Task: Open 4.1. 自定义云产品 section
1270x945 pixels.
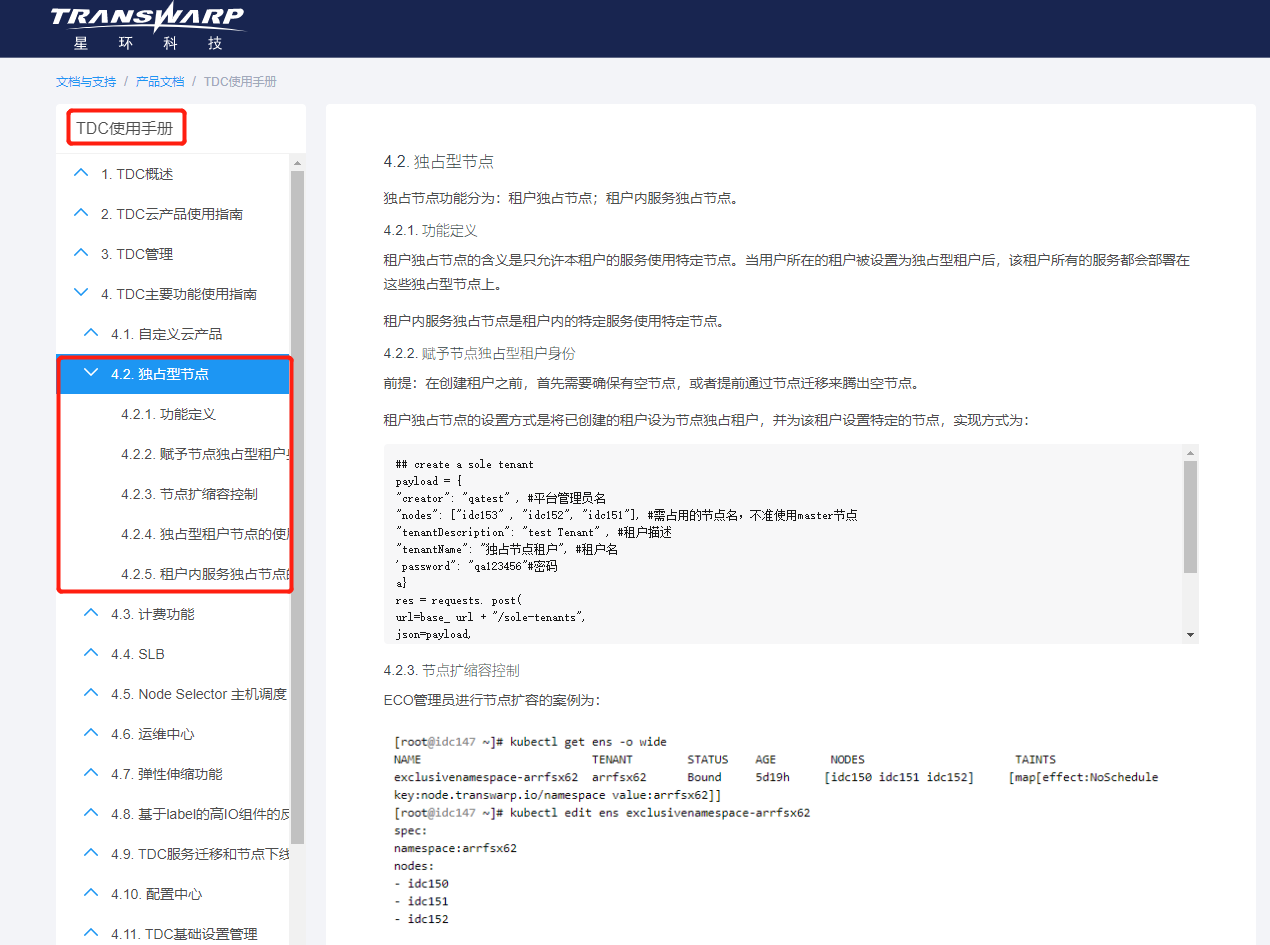Action: pyautogui.click(x=166, y=334)
